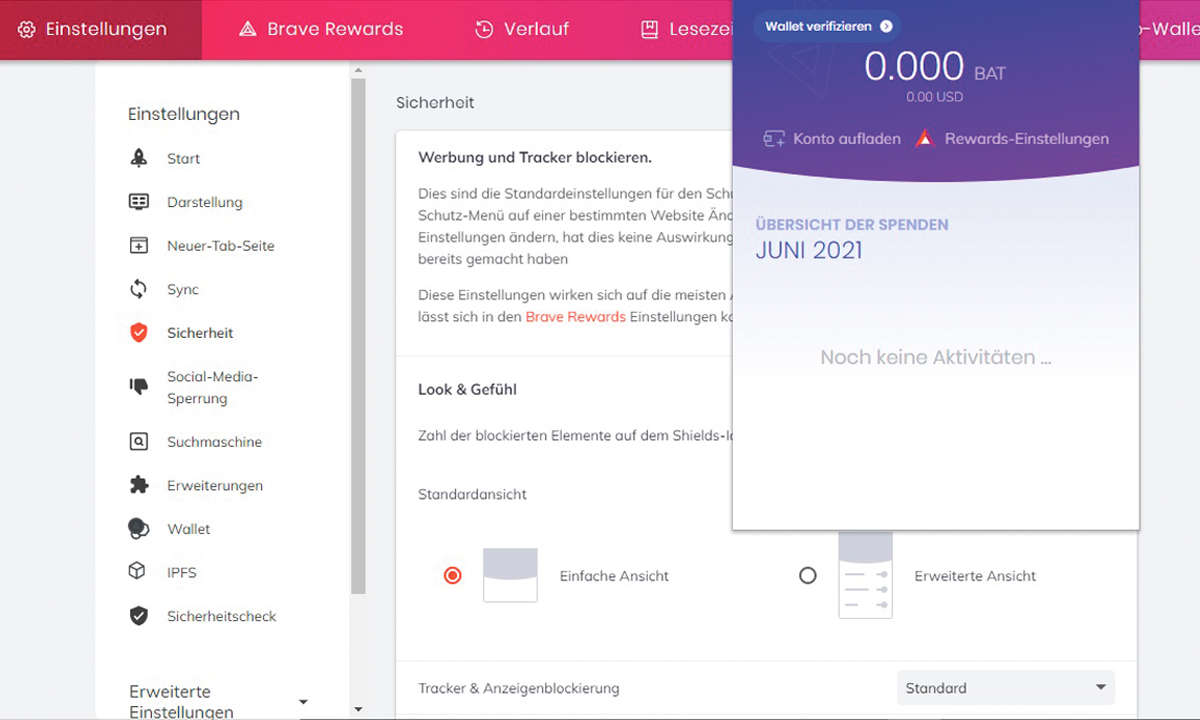Switch to the Brave Rewards tab
The height and width of the screenshot is (720, 1200).
point(321,29)
